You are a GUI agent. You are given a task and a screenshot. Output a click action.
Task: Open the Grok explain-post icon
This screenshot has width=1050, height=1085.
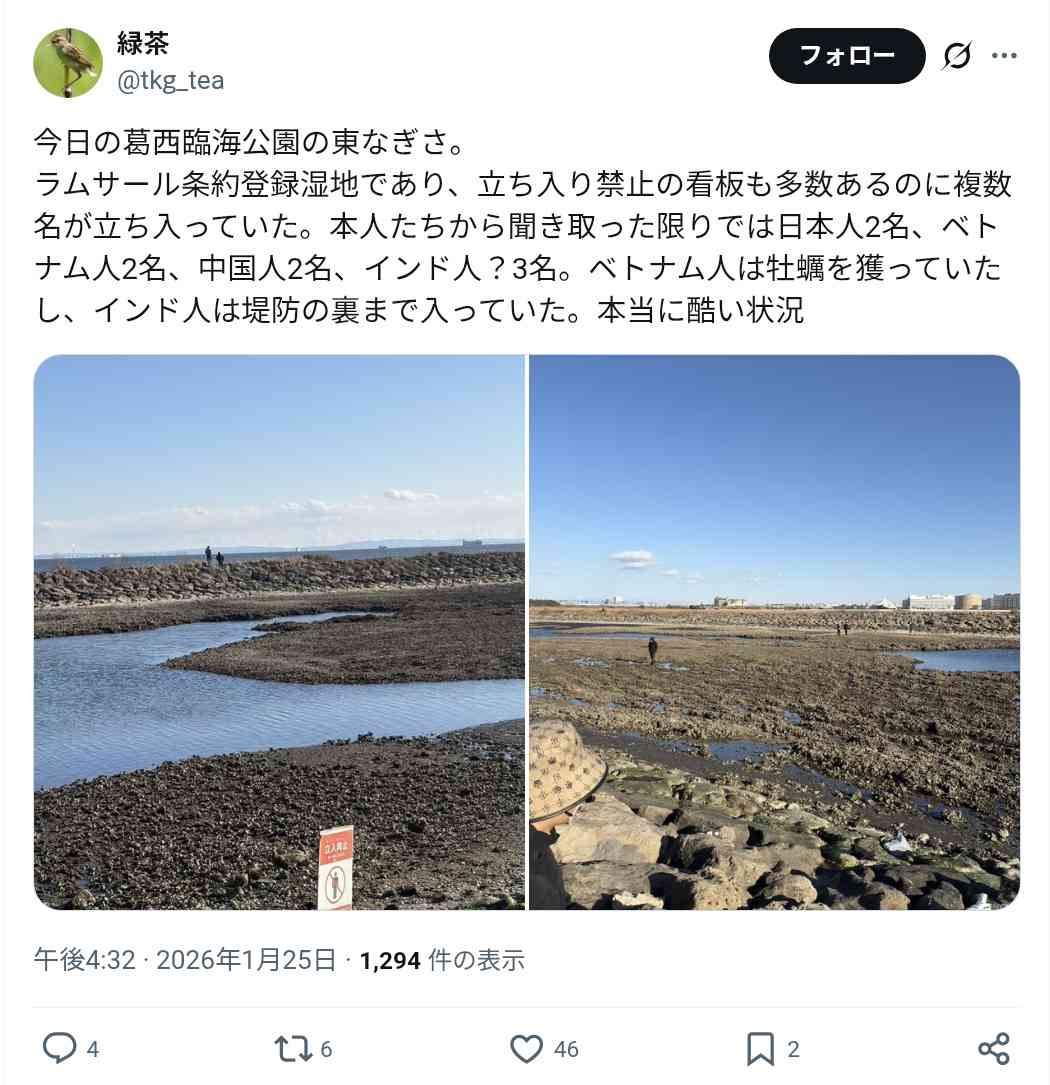point(956,55)
